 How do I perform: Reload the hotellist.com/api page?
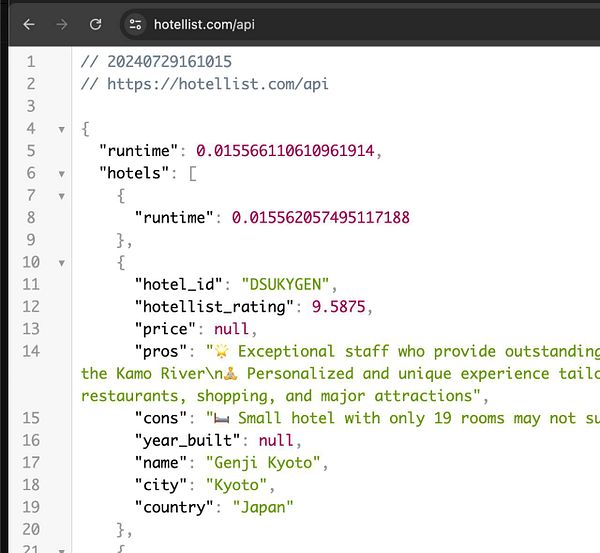click(95, 23)
